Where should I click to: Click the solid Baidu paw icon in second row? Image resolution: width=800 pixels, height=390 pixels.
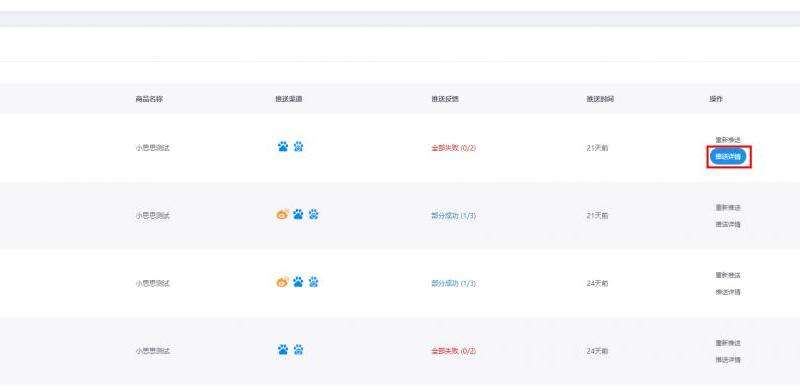[298, 214]
